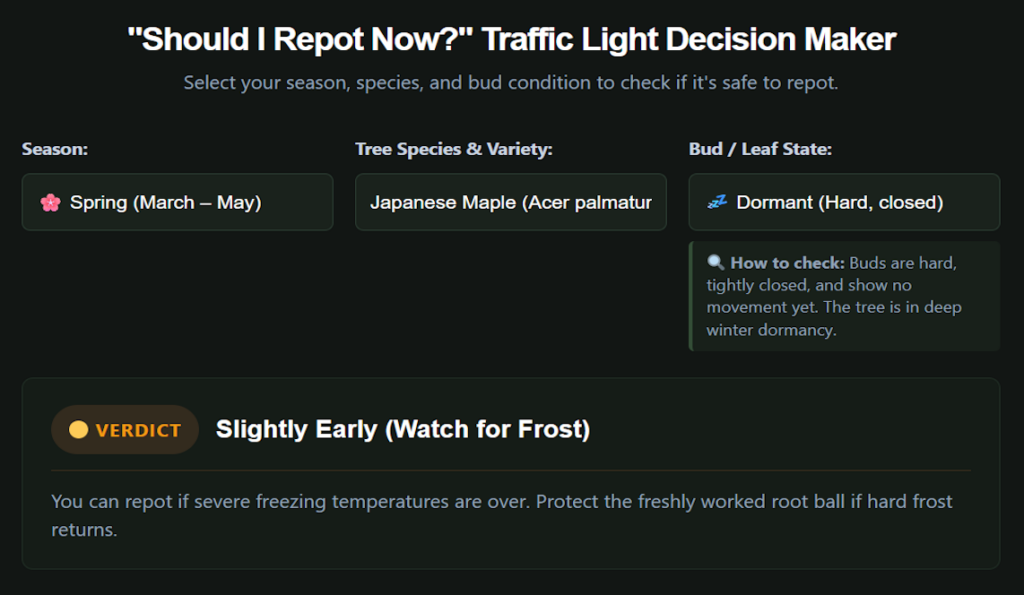Click the 'Season:' field label
Viewport: 1024px width, 595px height.
click(55, 149)
